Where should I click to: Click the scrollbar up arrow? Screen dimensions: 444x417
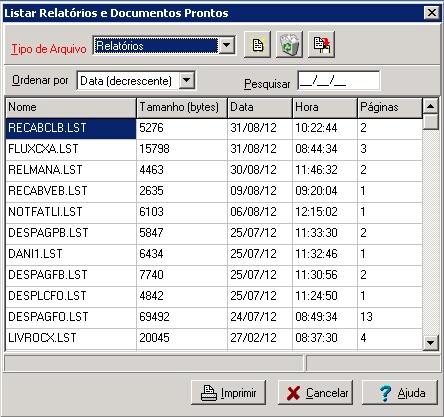tap(430, 106)
